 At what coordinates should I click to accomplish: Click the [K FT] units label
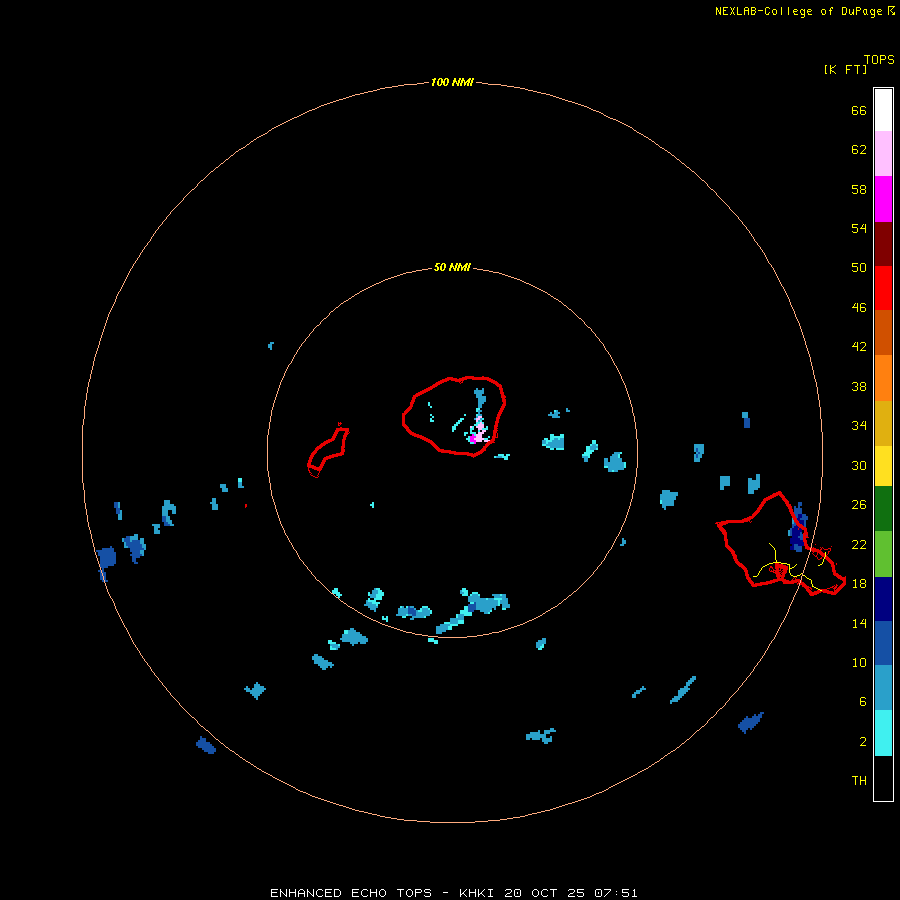tap(845, 69)
